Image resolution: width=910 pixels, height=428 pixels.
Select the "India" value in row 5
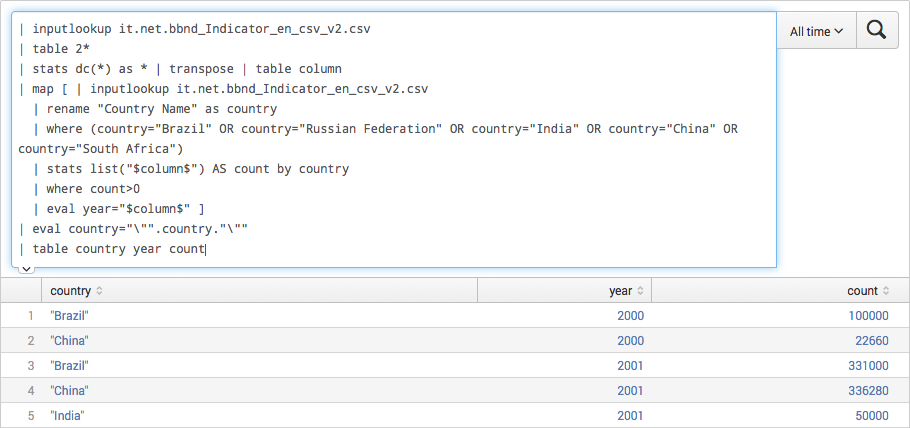pos(66,415)
